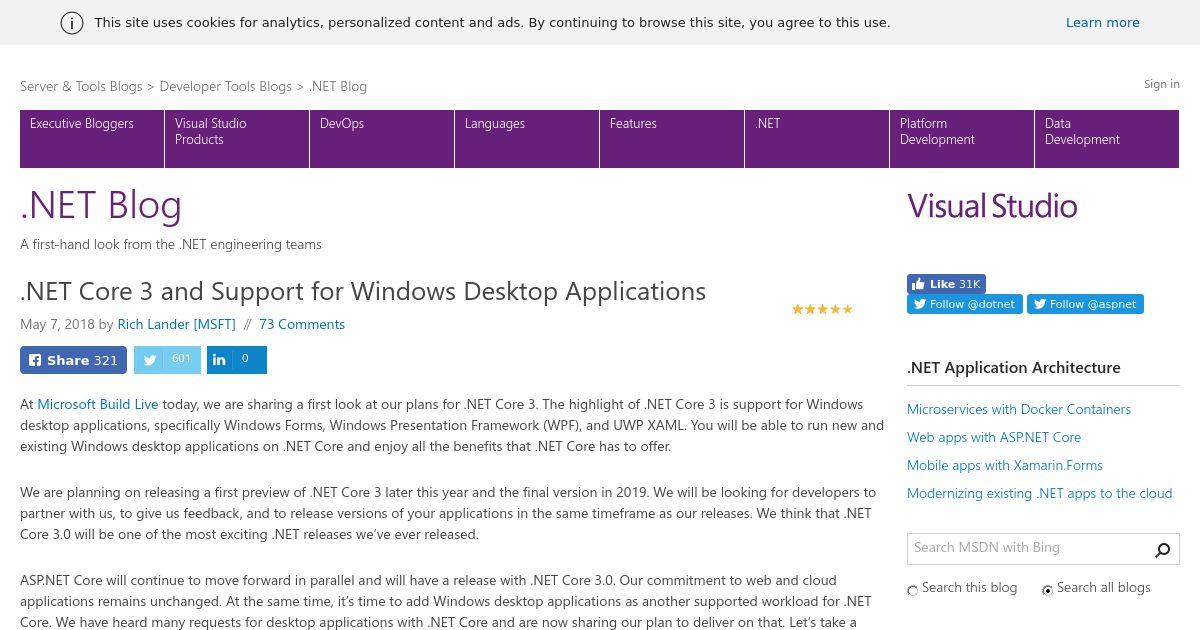This screenshot has height=630, width=1200.
Task: Click the date 'May 7, 2018'
Action: click(x=57, y=324)
